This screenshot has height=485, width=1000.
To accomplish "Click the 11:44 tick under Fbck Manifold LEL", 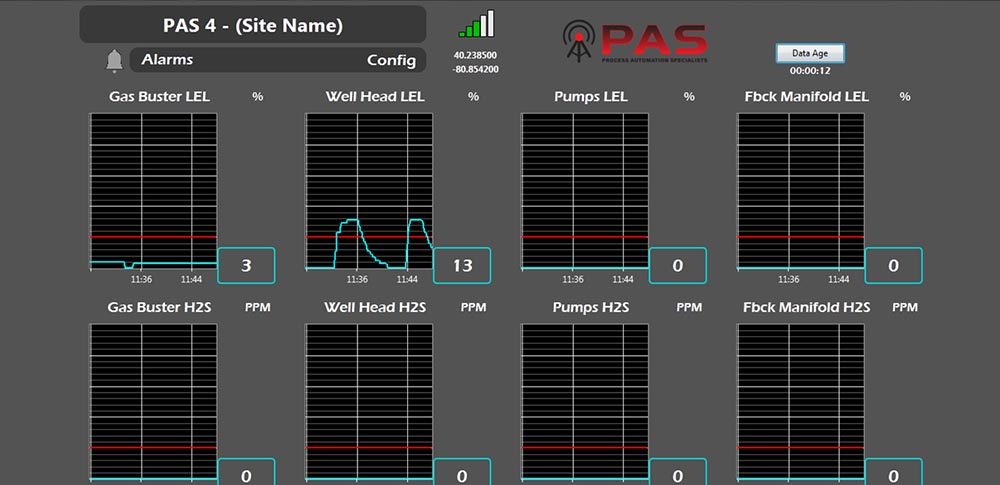I will pyautogui.click(x=838, y=279).
